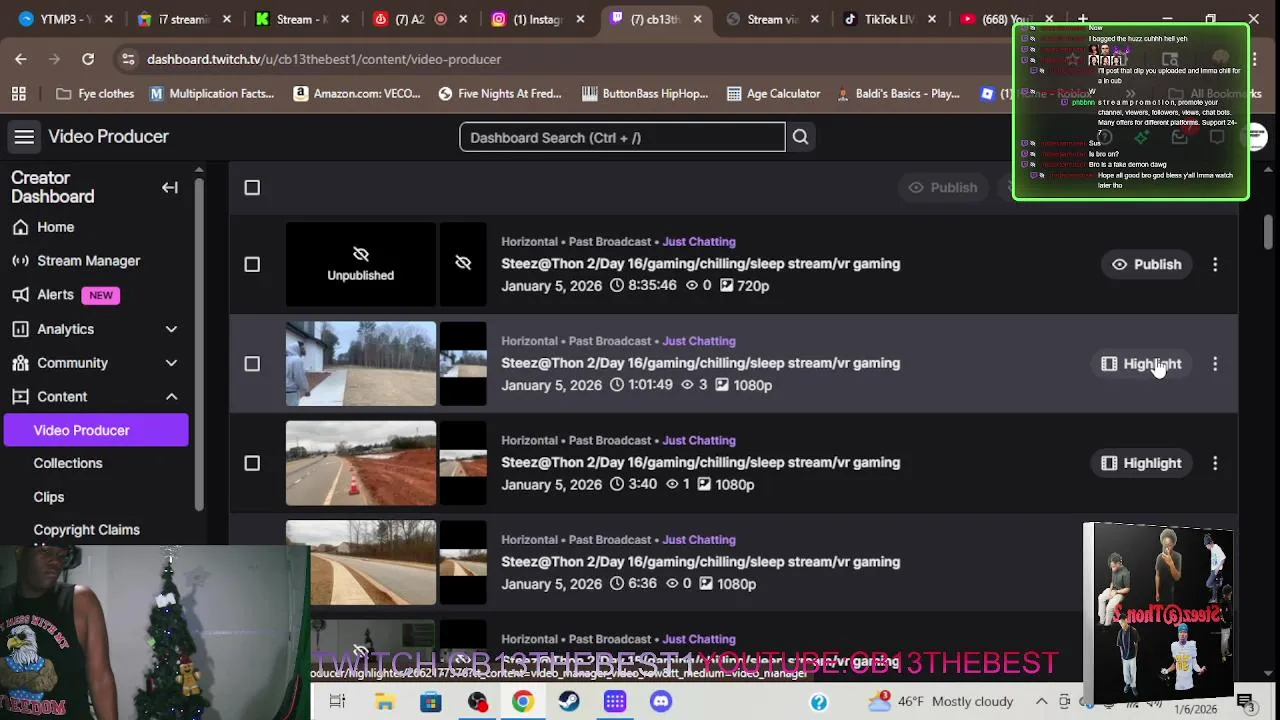Collapse the Creator Dashboard sidebar

tap(170, 187)
